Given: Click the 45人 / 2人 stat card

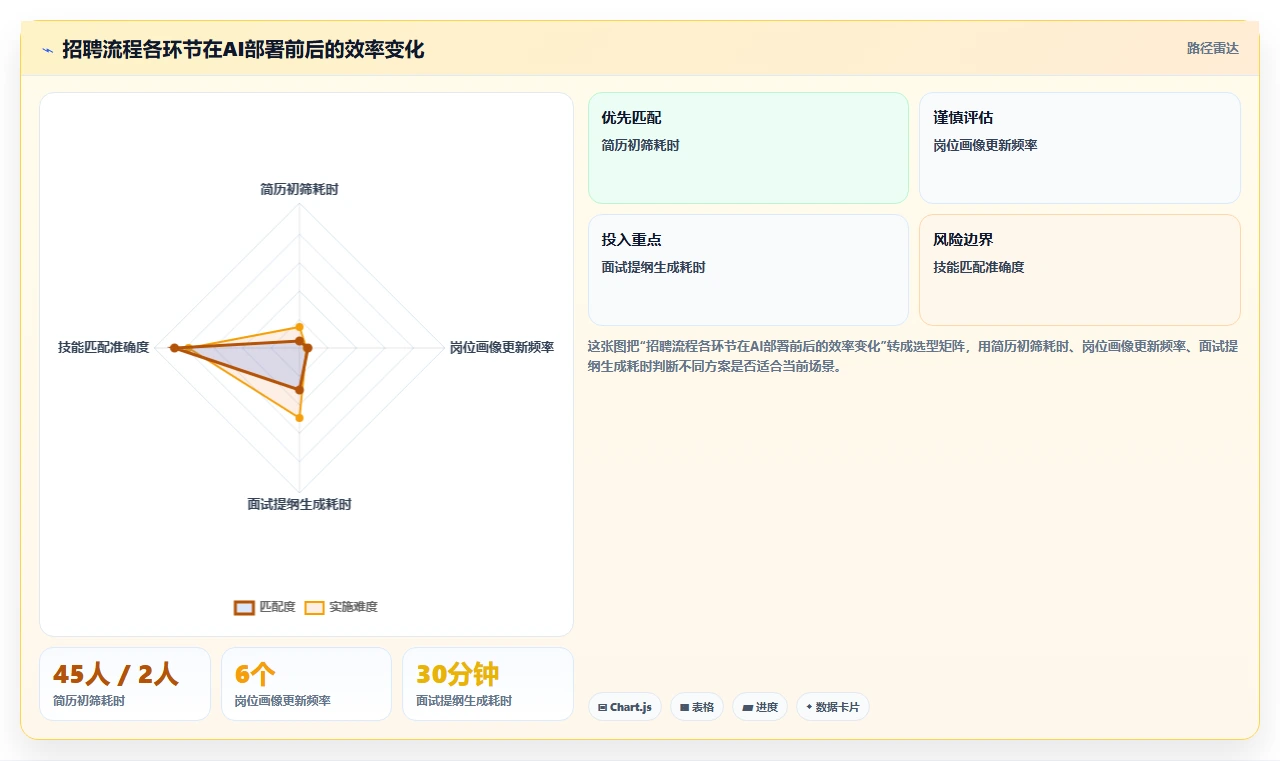Looking at the screenshot, I should pyautogui.click(x=125, y=684).
